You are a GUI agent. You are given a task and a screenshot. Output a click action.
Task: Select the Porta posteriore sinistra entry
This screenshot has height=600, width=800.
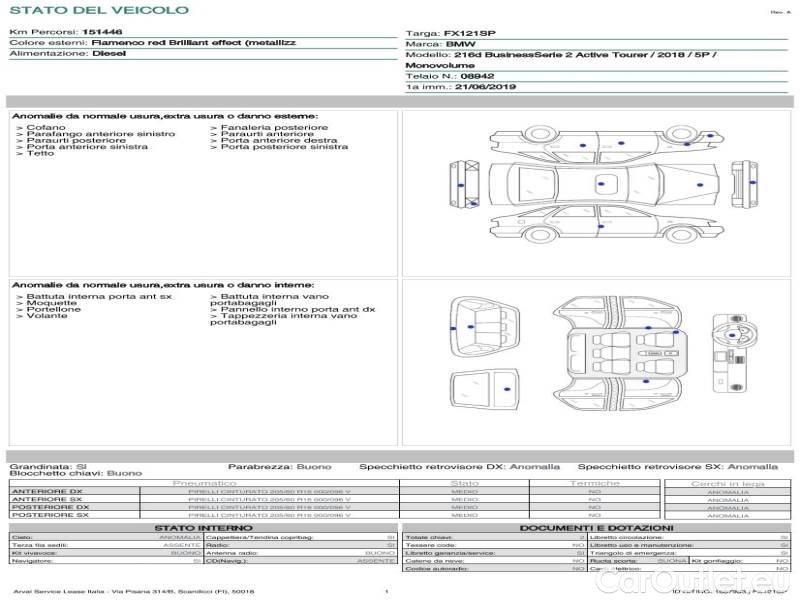click(279, 146)
